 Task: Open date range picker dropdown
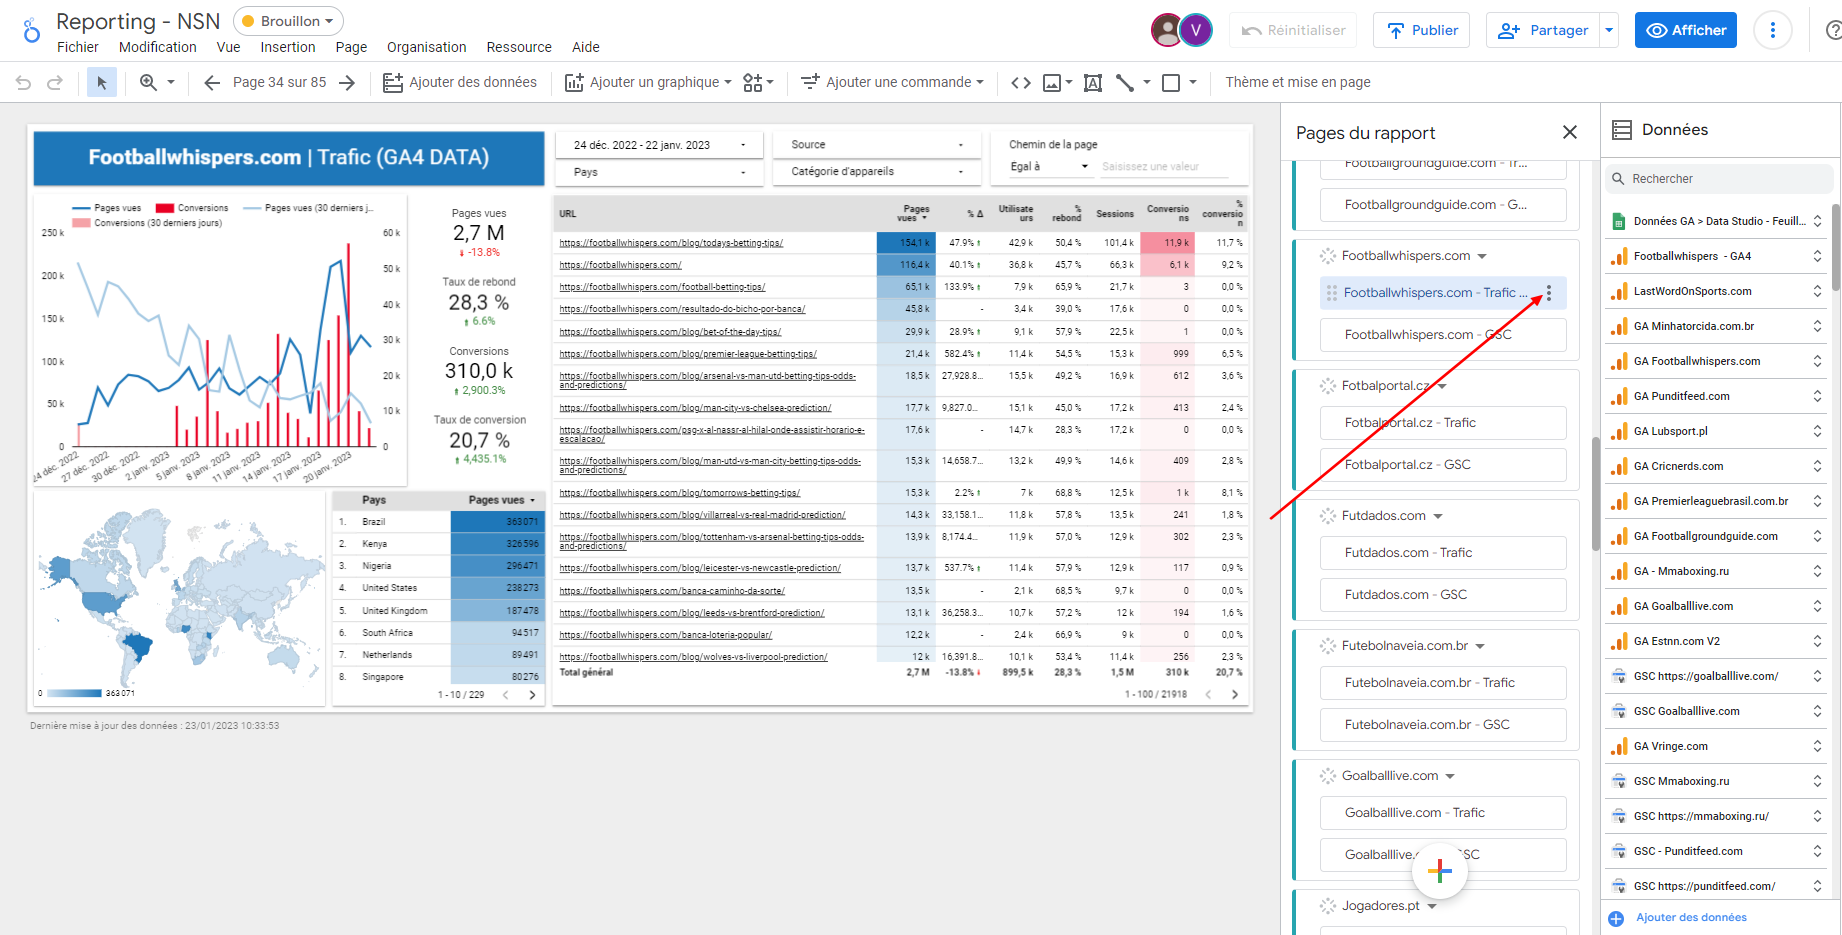pos(659,145)
